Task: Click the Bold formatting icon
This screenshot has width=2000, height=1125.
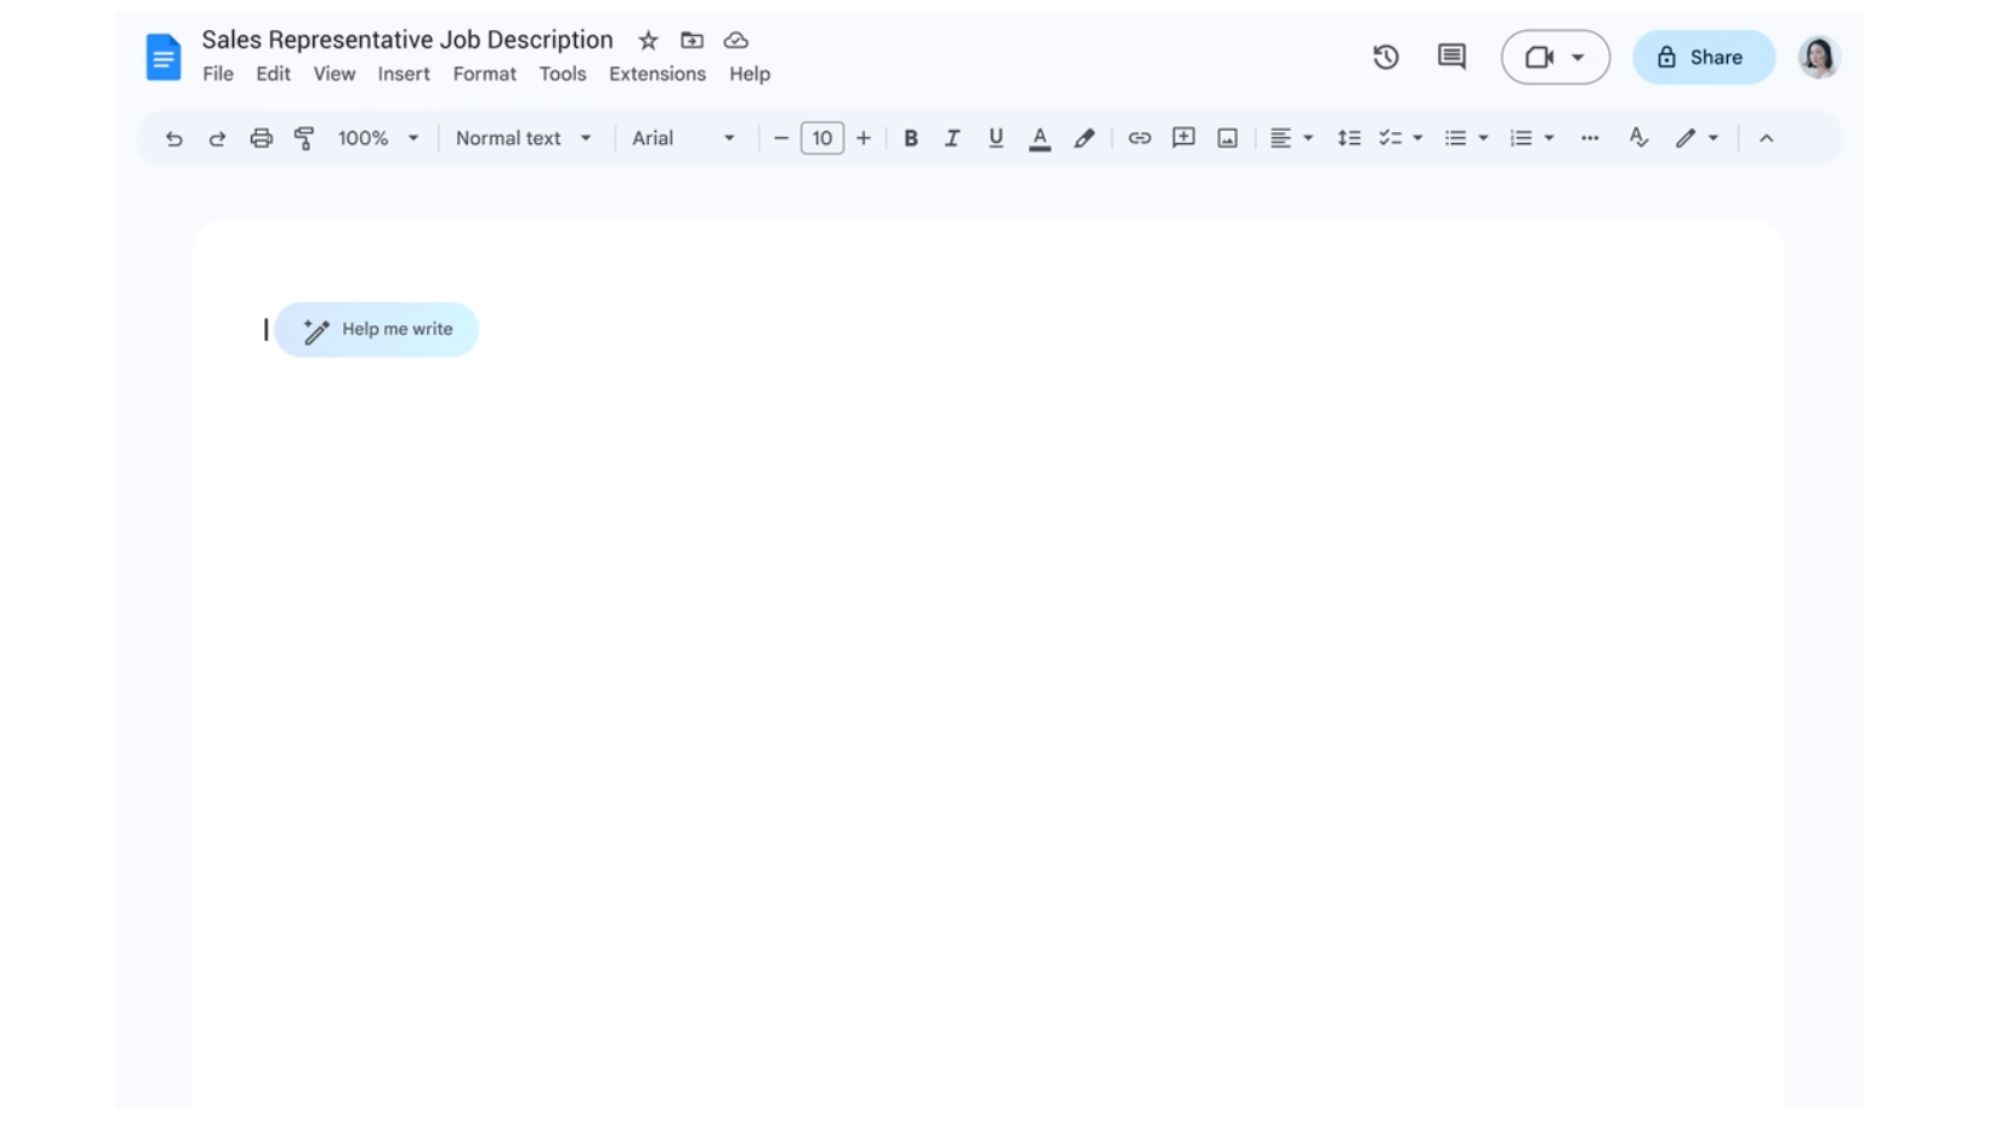Action: [909, 137]
